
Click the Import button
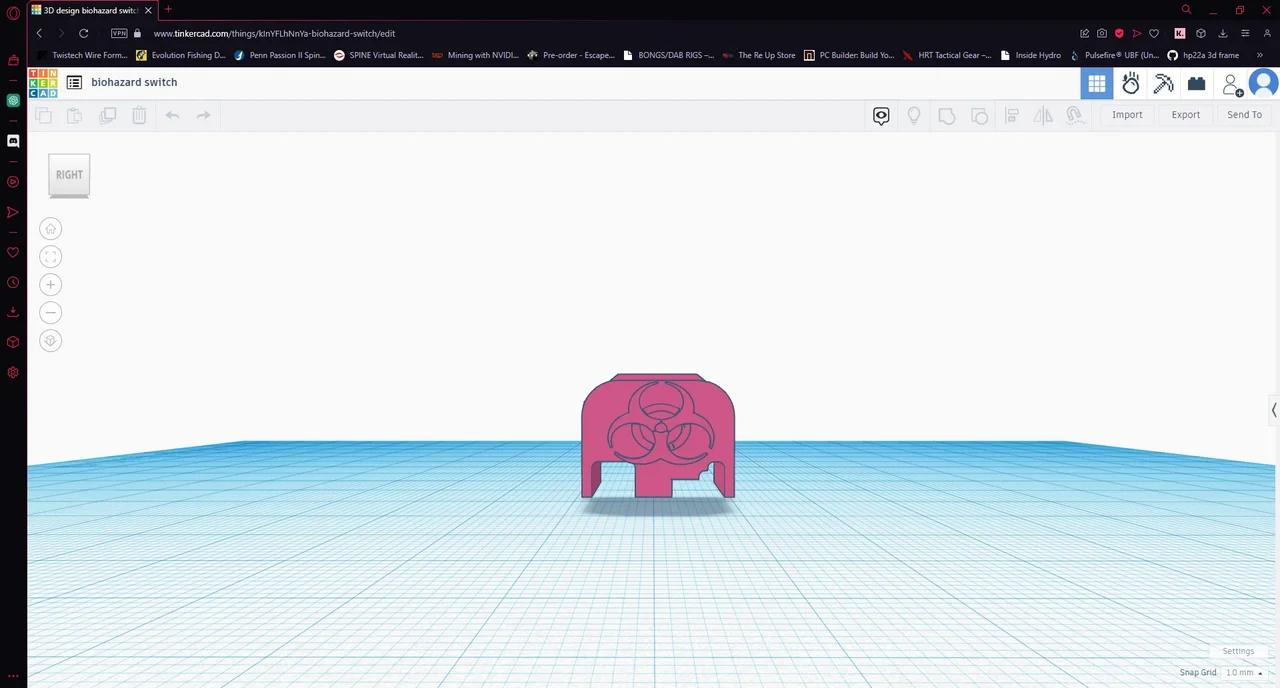(1127, 115)
